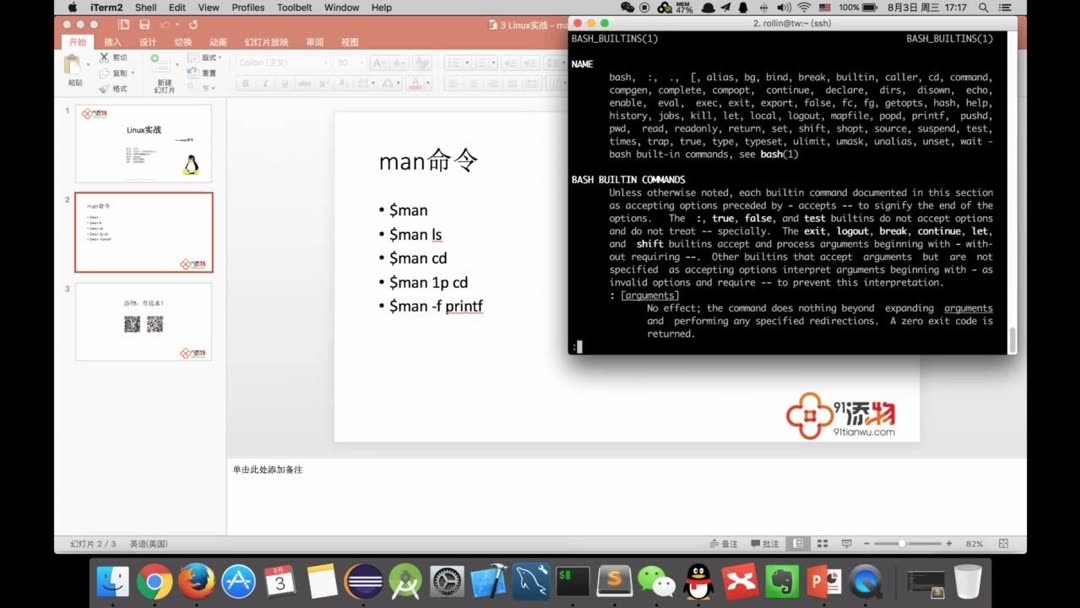Viewport: 1080px width, 608px height.
Task: Click the New Slide (新建幻灯片) icon
Action: pos(160,70)
